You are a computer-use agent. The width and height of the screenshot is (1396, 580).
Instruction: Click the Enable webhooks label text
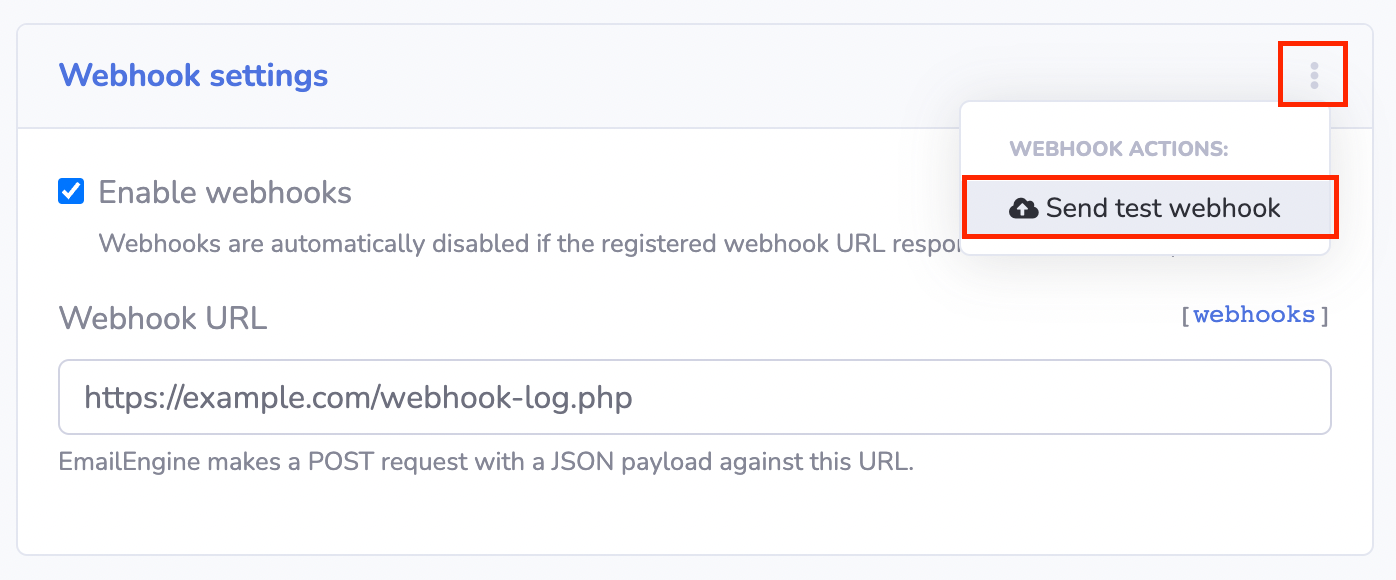tap(225, 192)
